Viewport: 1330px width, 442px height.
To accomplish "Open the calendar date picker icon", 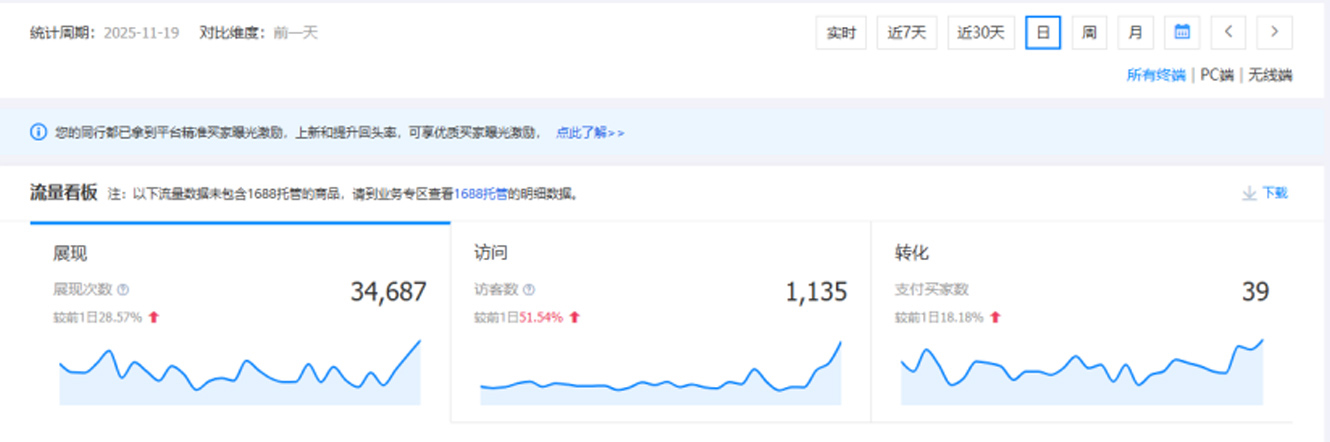I will point(1182,32).
